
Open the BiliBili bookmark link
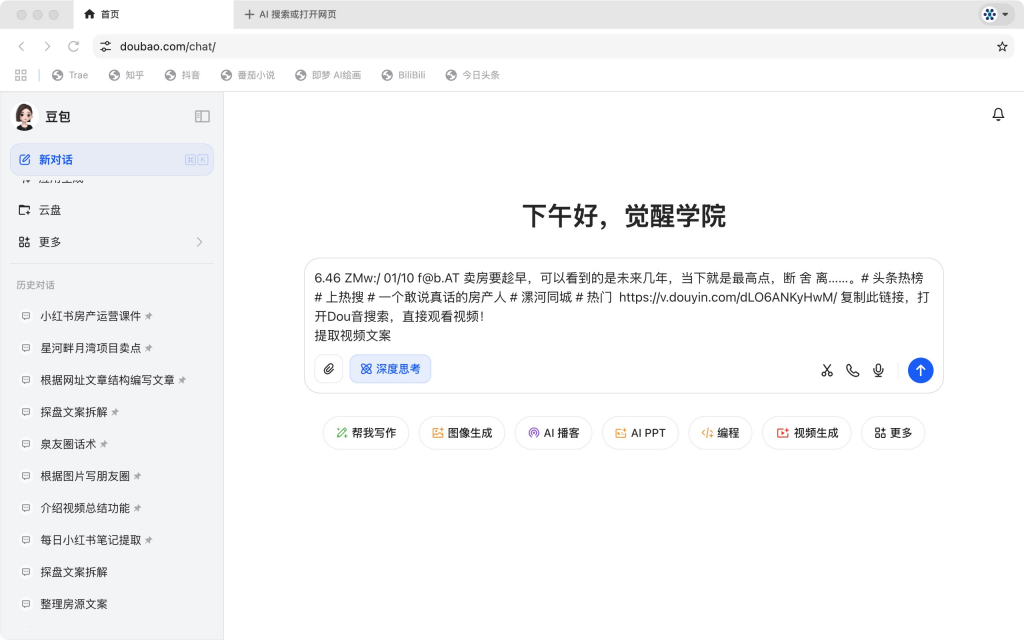pos(403,74)
